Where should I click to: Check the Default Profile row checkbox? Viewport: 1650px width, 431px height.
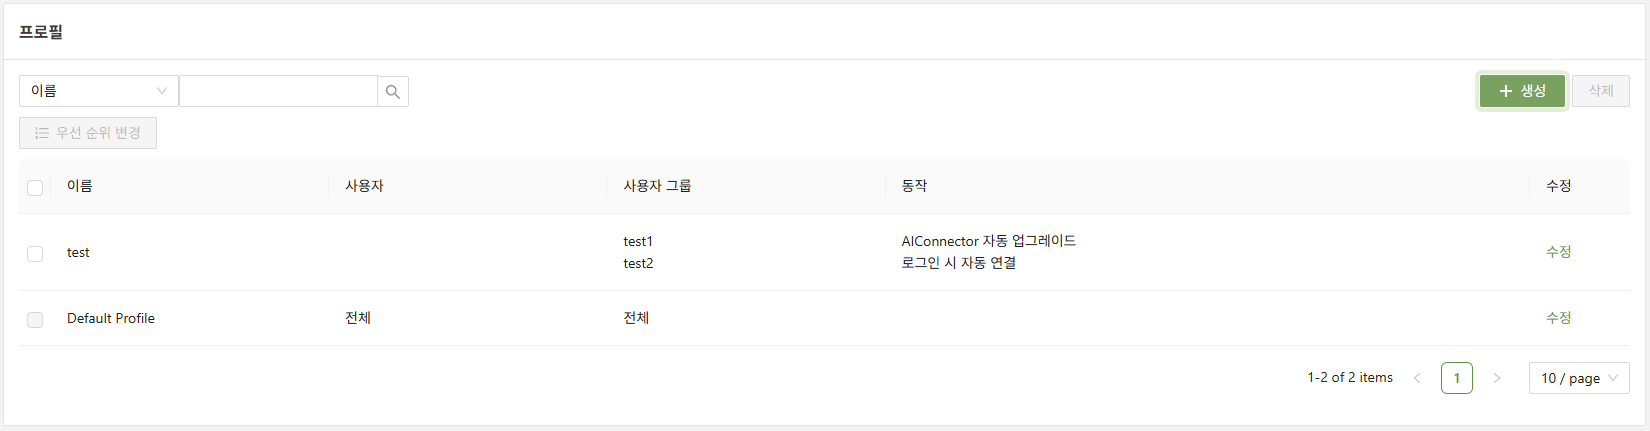(x=35, y=320)
